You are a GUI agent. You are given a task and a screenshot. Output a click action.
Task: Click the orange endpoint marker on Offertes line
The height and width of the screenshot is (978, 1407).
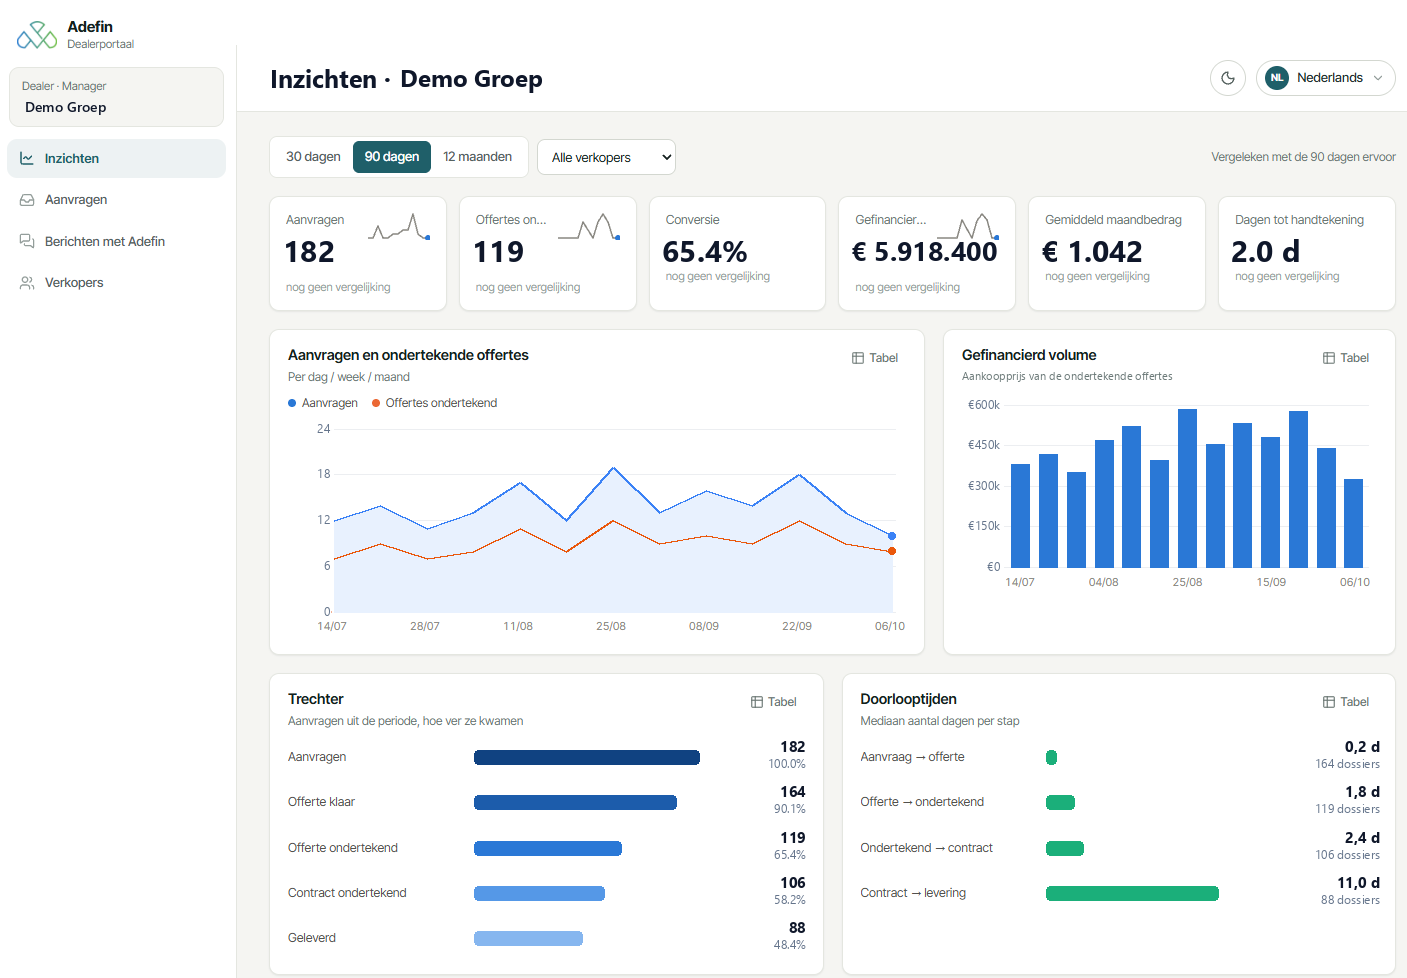pos(892,551)
